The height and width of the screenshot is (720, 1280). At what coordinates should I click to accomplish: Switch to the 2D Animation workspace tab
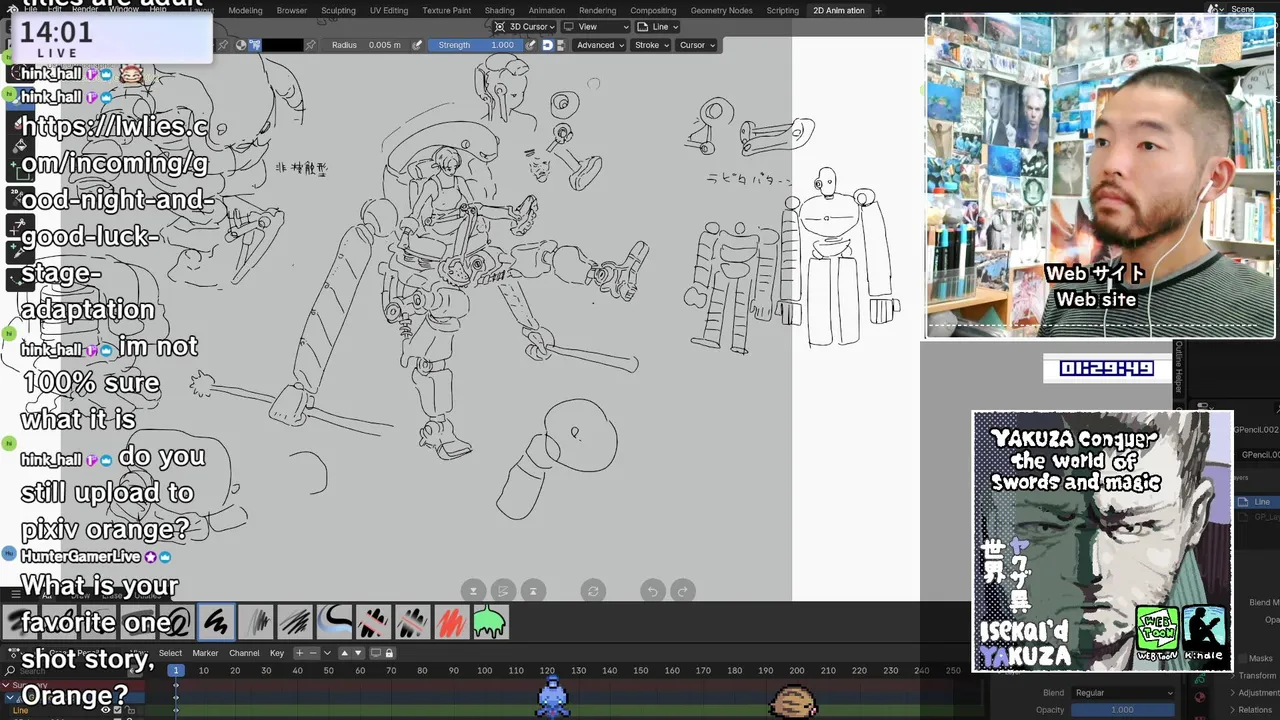pyautogui.click(x=838, y=10)
